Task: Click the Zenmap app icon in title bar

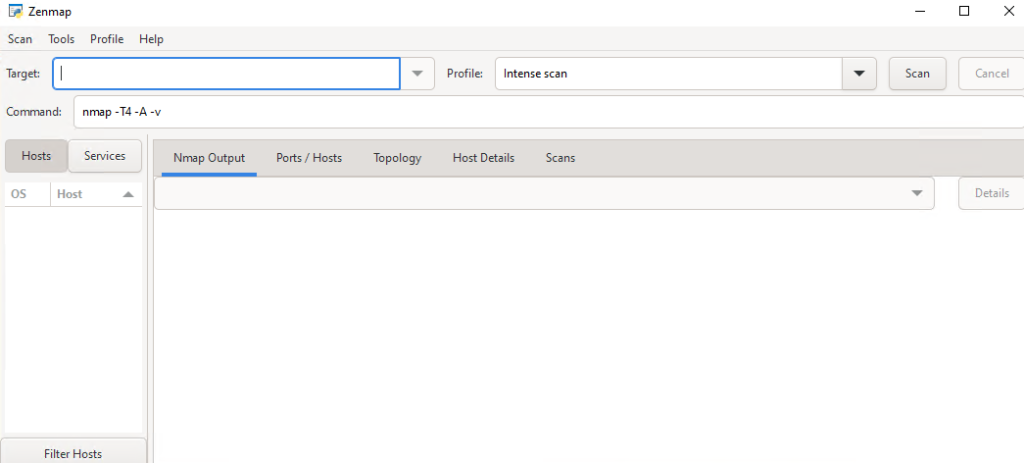Action: (15, 11)
